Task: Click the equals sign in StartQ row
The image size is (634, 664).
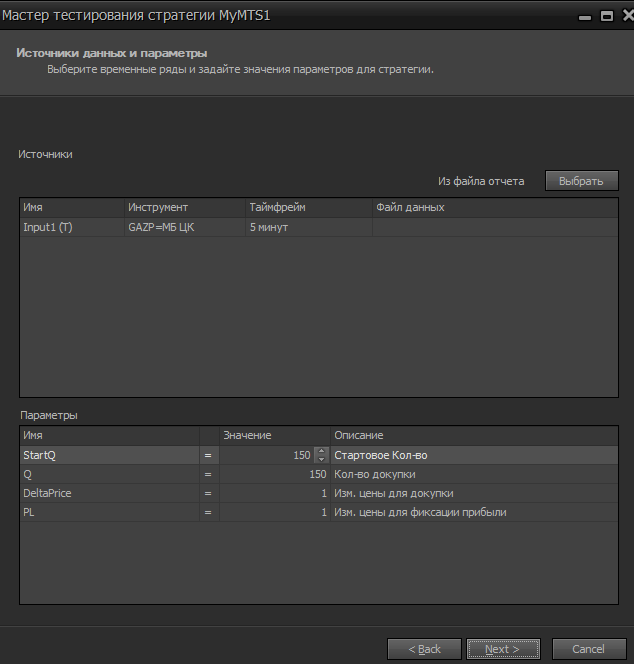Action: click(208, 455)
